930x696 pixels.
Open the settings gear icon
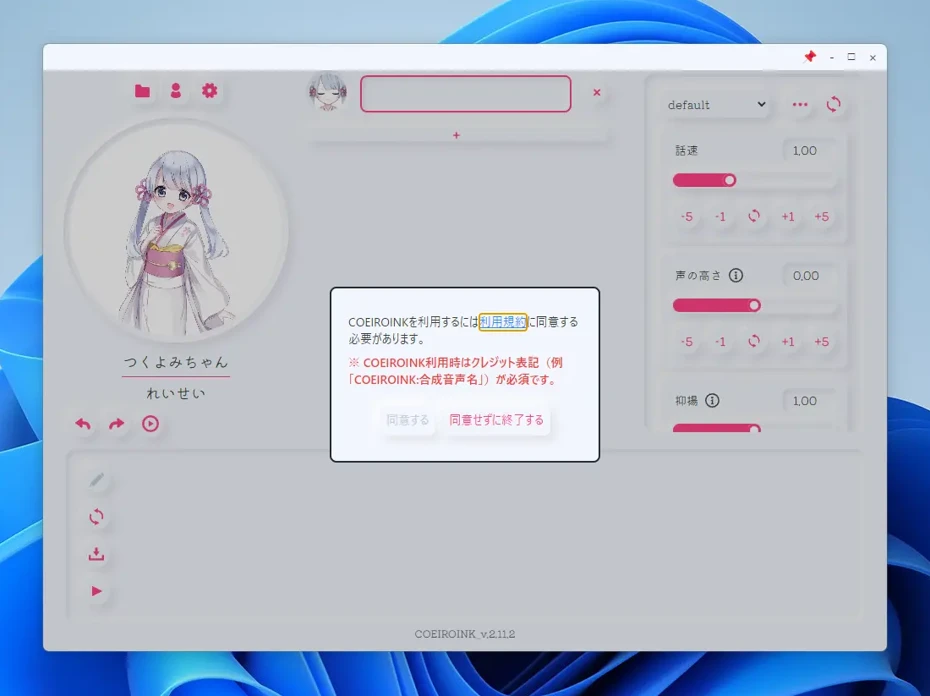(209, 91)
